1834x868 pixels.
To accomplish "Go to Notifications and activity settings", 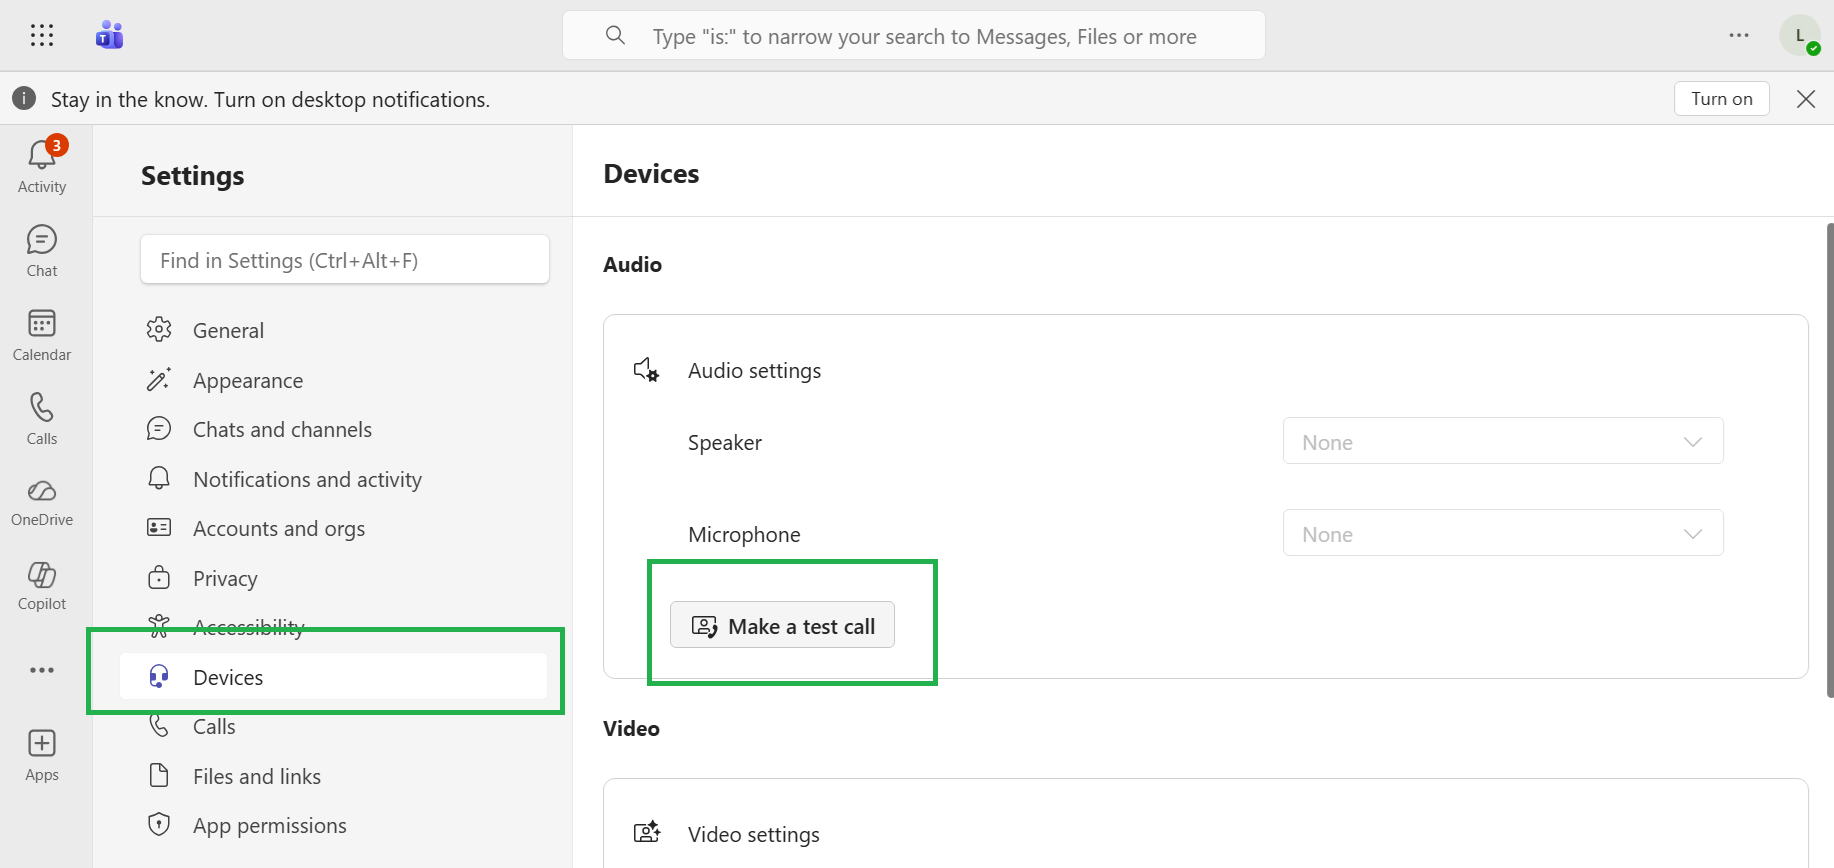I will (x=307, y=480).
